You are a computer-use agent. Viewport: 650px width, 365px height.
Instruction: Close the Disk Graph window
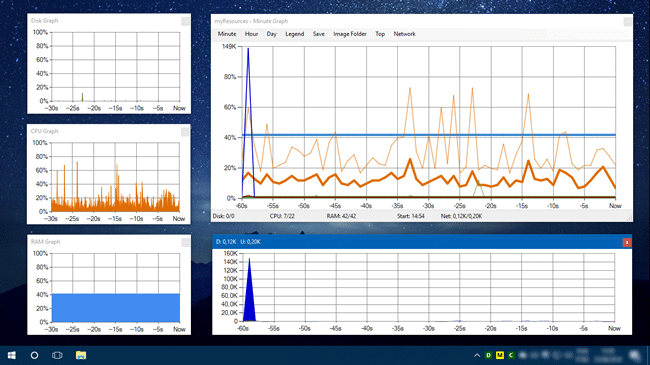[x=185, y=21]
